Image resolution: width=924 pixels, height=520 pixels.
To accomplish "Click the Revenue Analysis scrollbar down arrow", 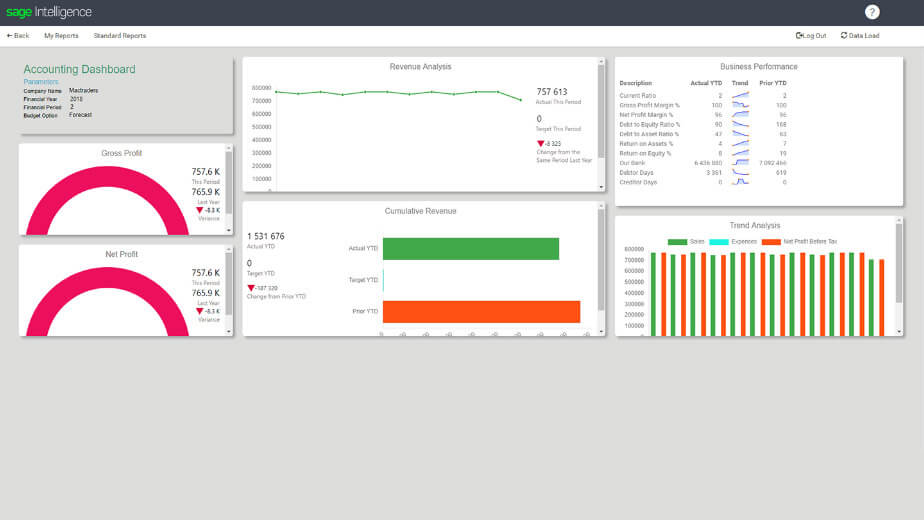I will point(601,187).
